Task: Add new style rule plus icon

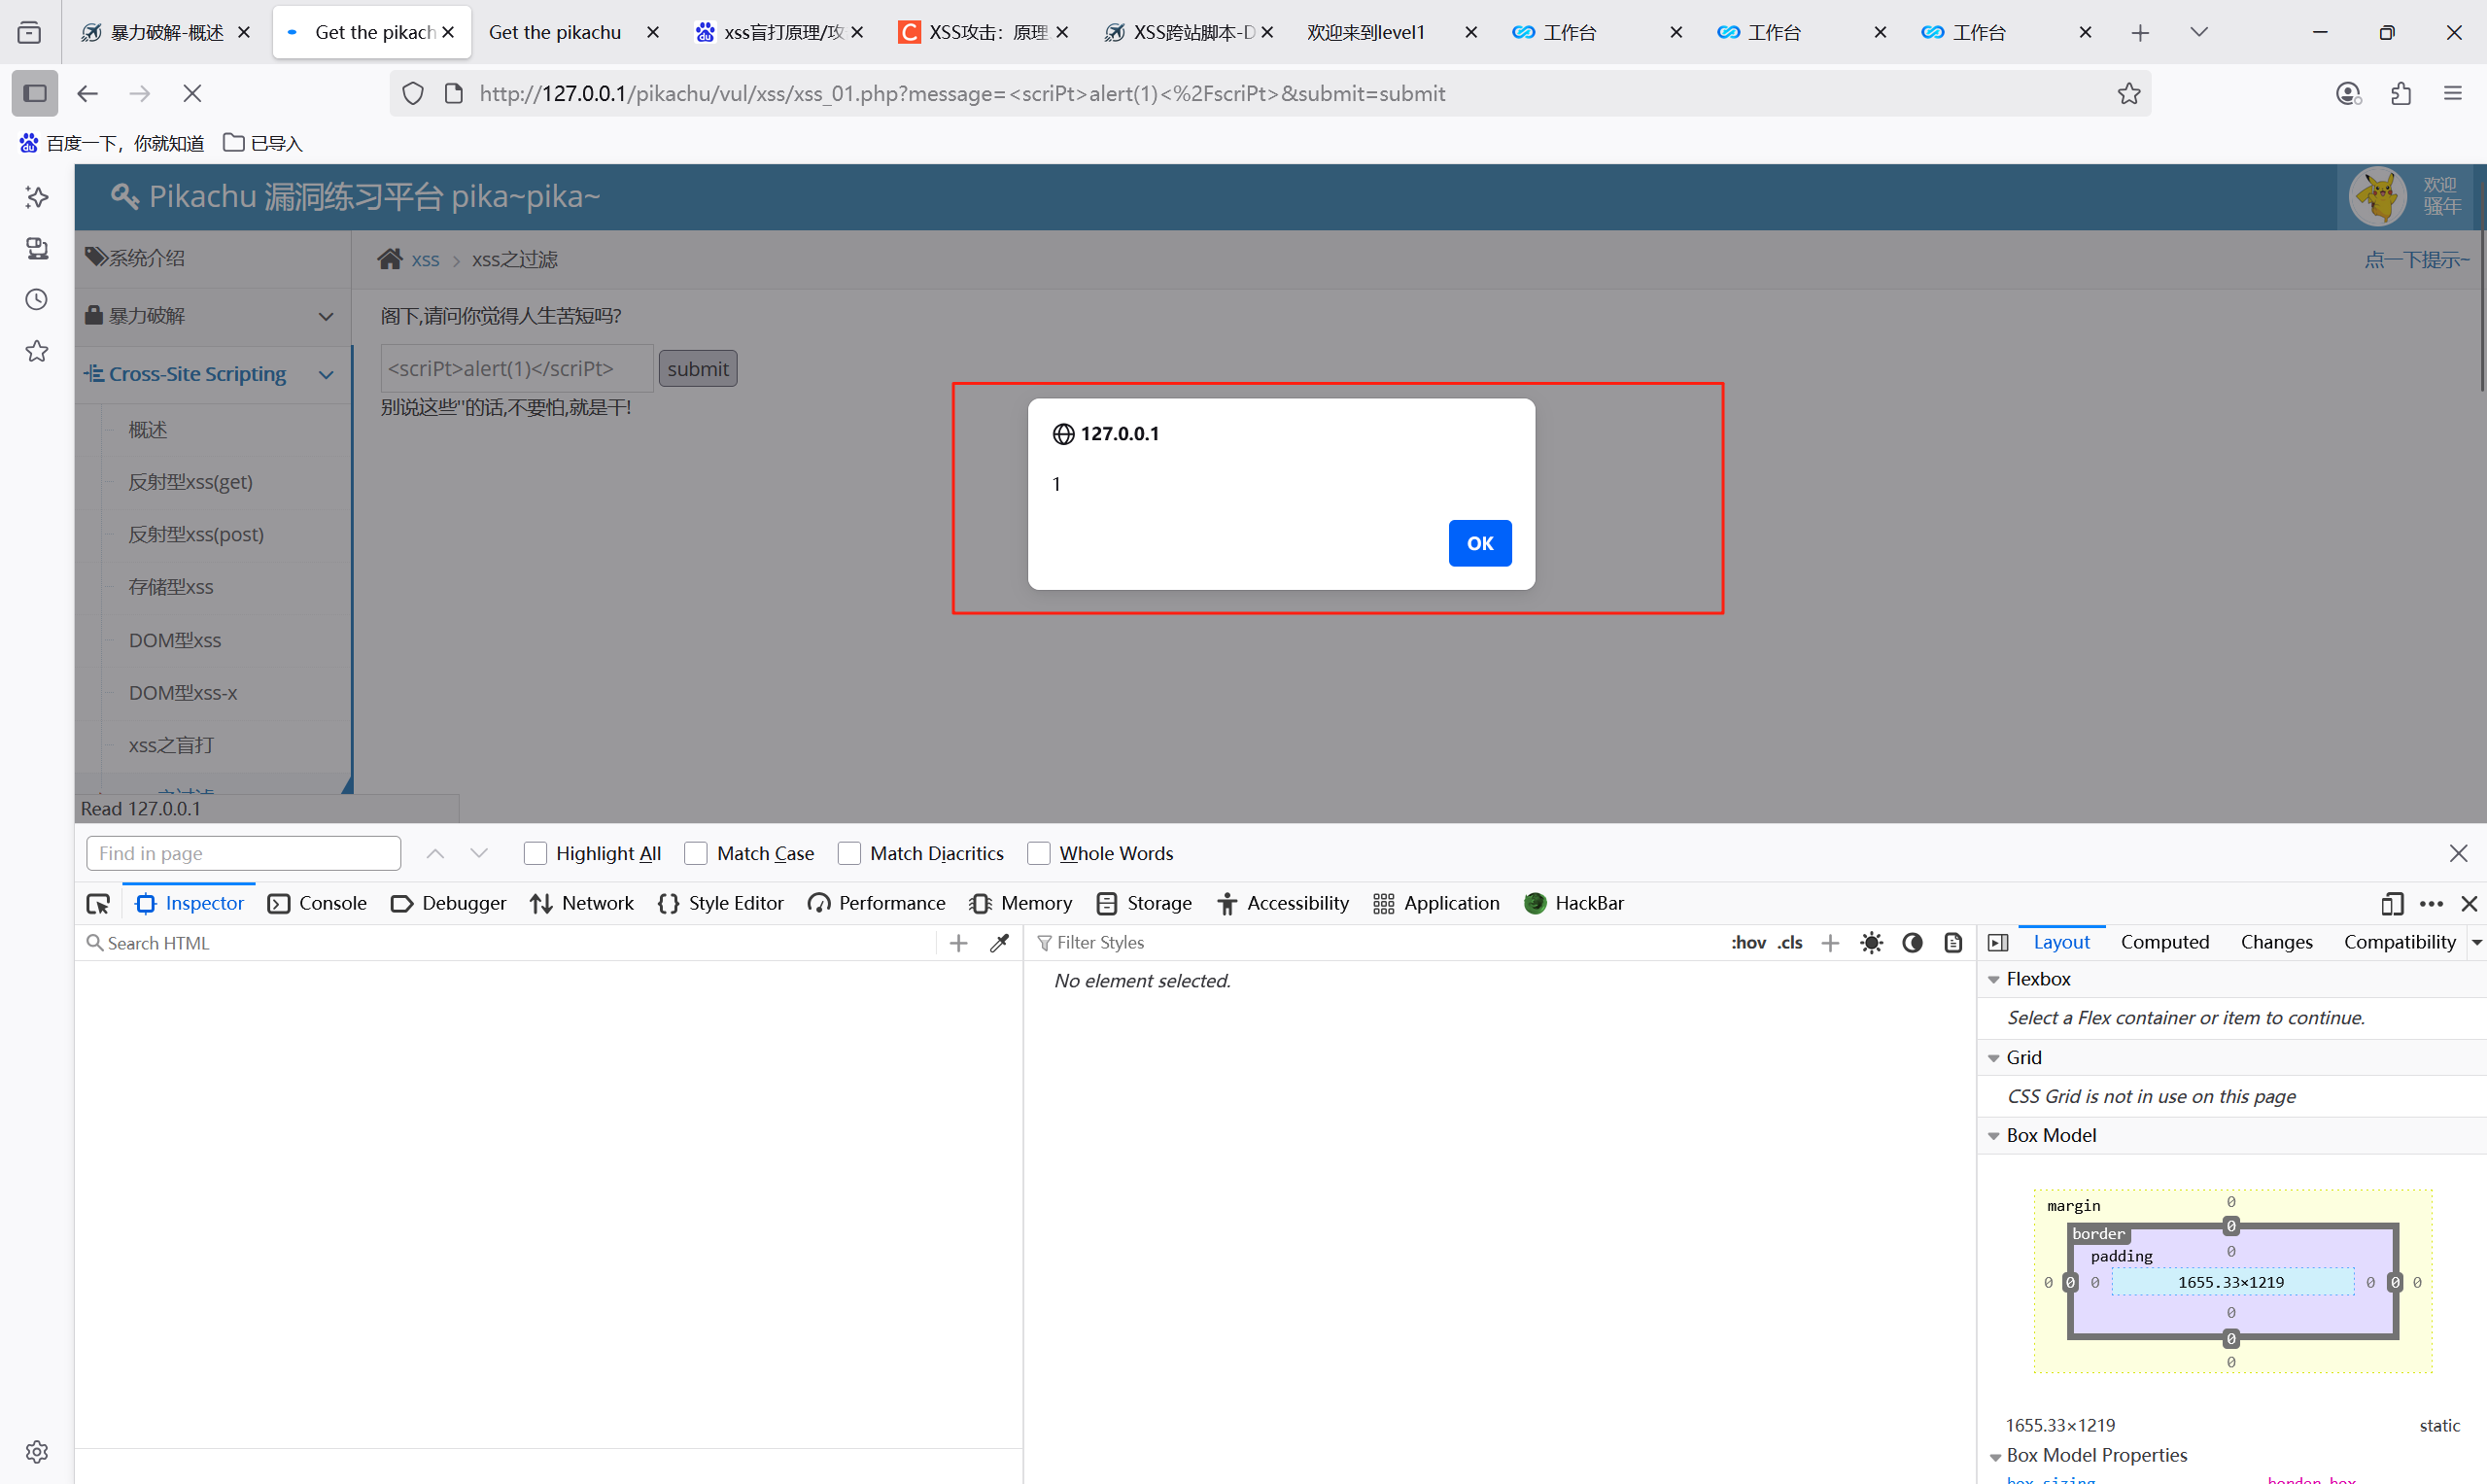Action: coord(1830,943)
